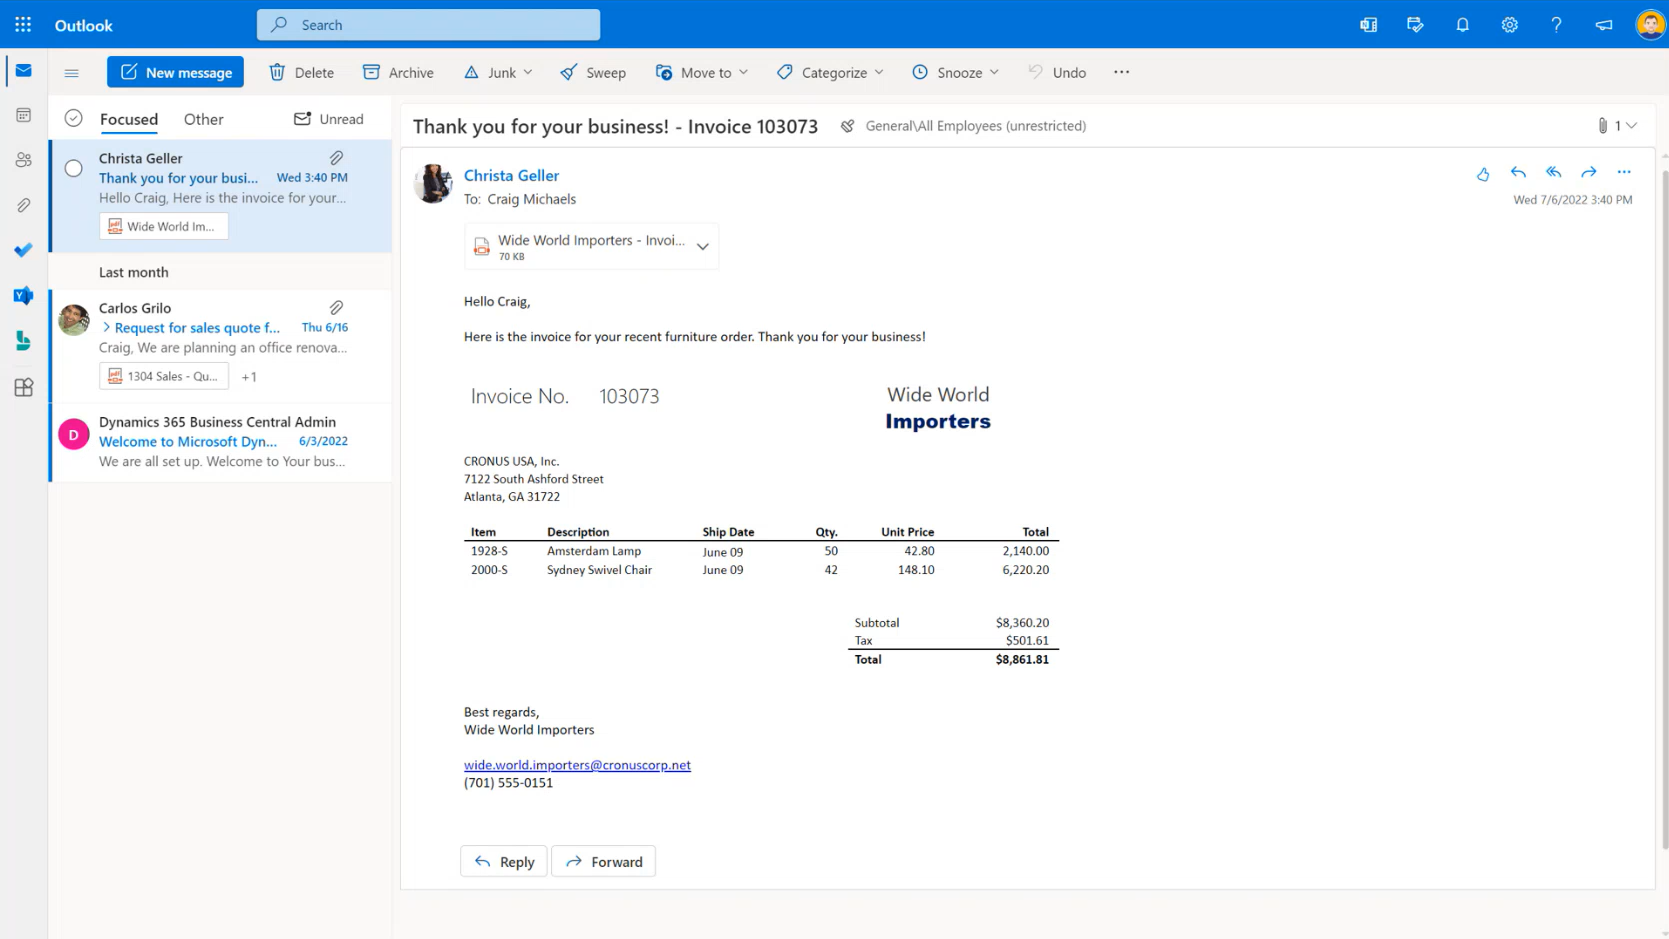Toggle the navigation pane hamburger icon
The height and width of the screenshot is (939, 1669).
pos(72,72)
